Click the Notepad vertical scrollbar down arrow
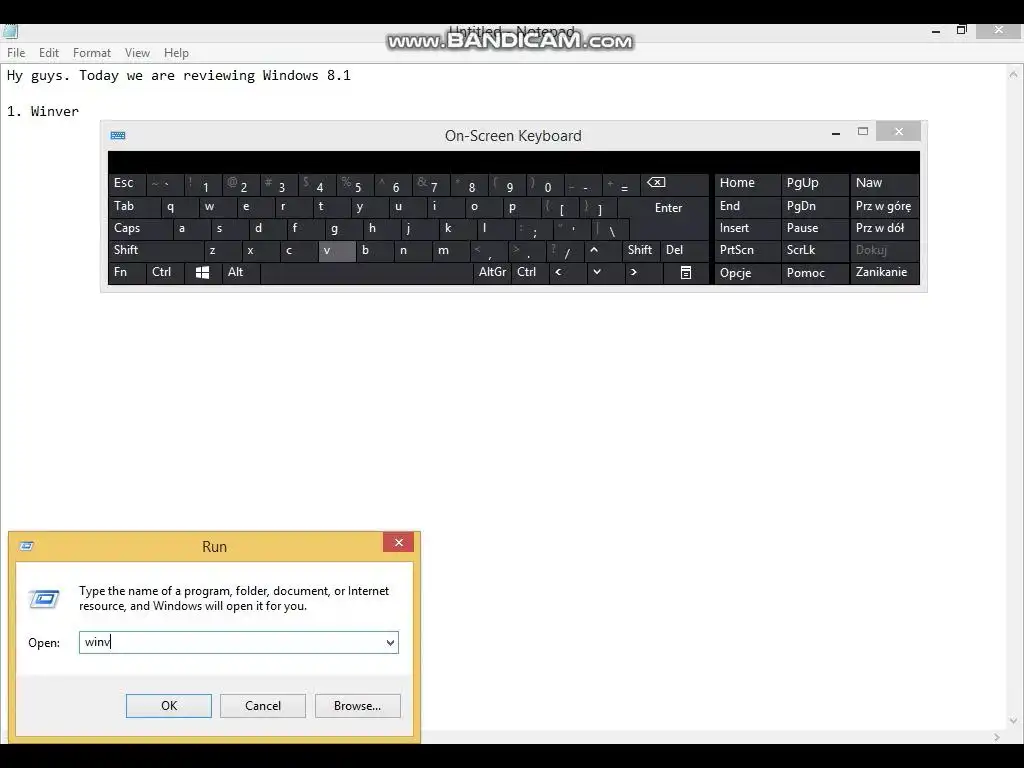 tap(1014, 721)
